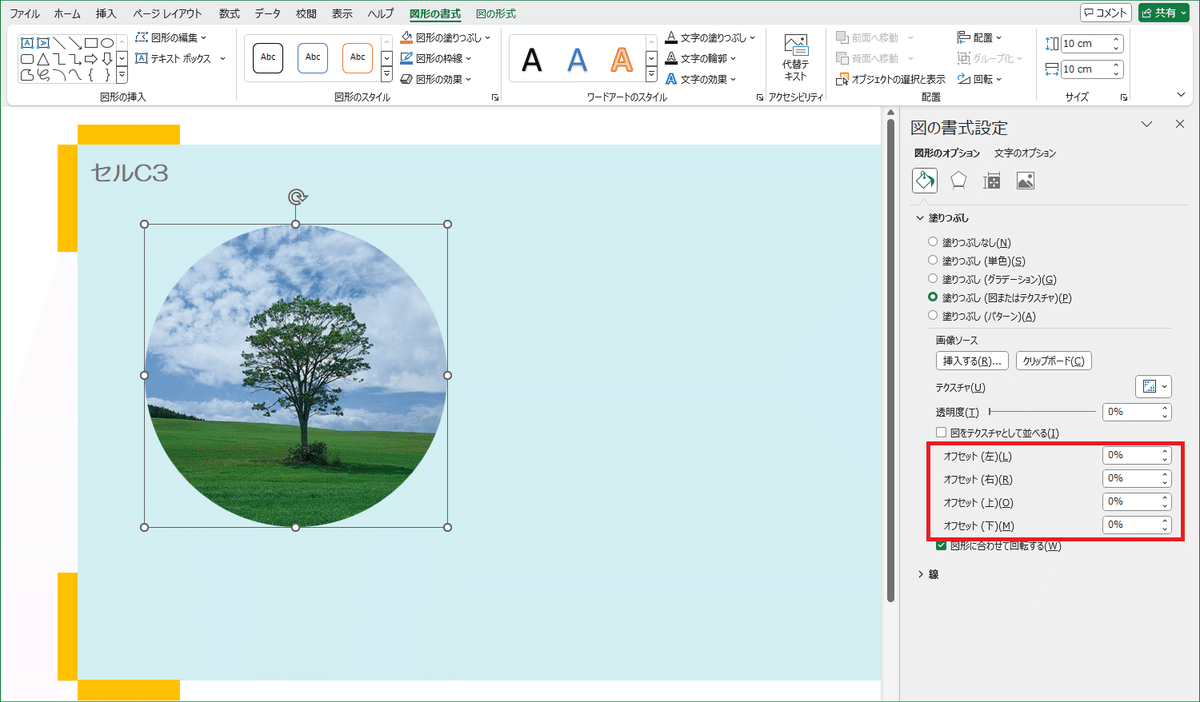Click the オフセット (左) value field

tap(1136, 455)
